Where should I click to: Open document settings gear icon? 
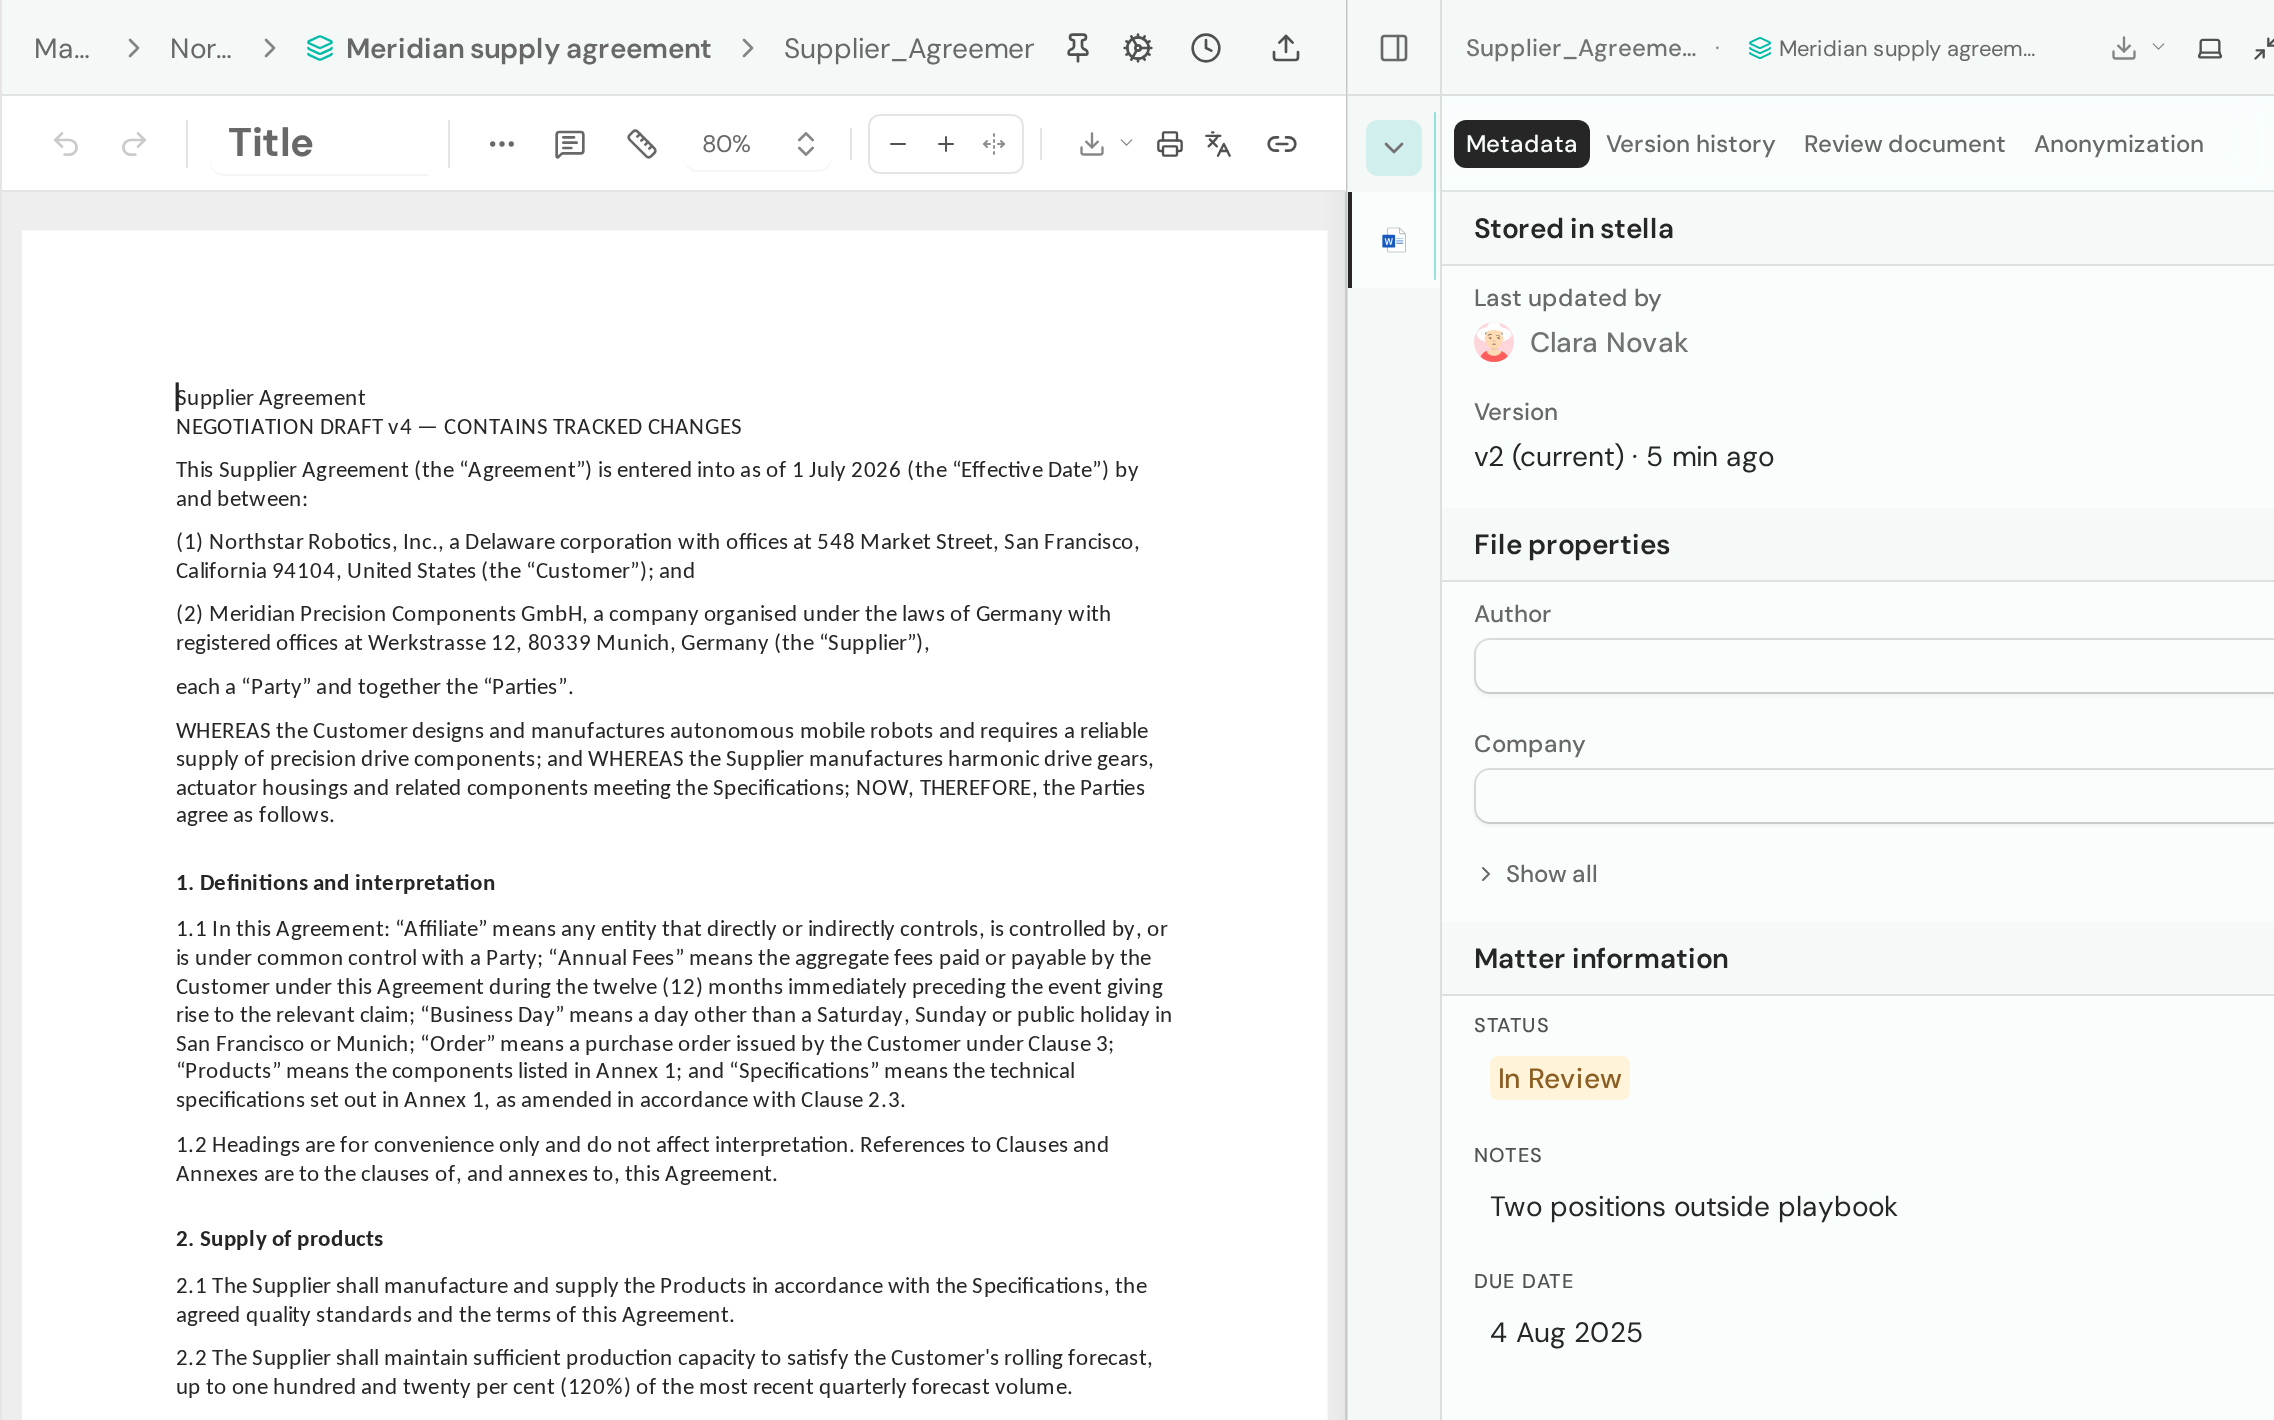coord(1137,48)
